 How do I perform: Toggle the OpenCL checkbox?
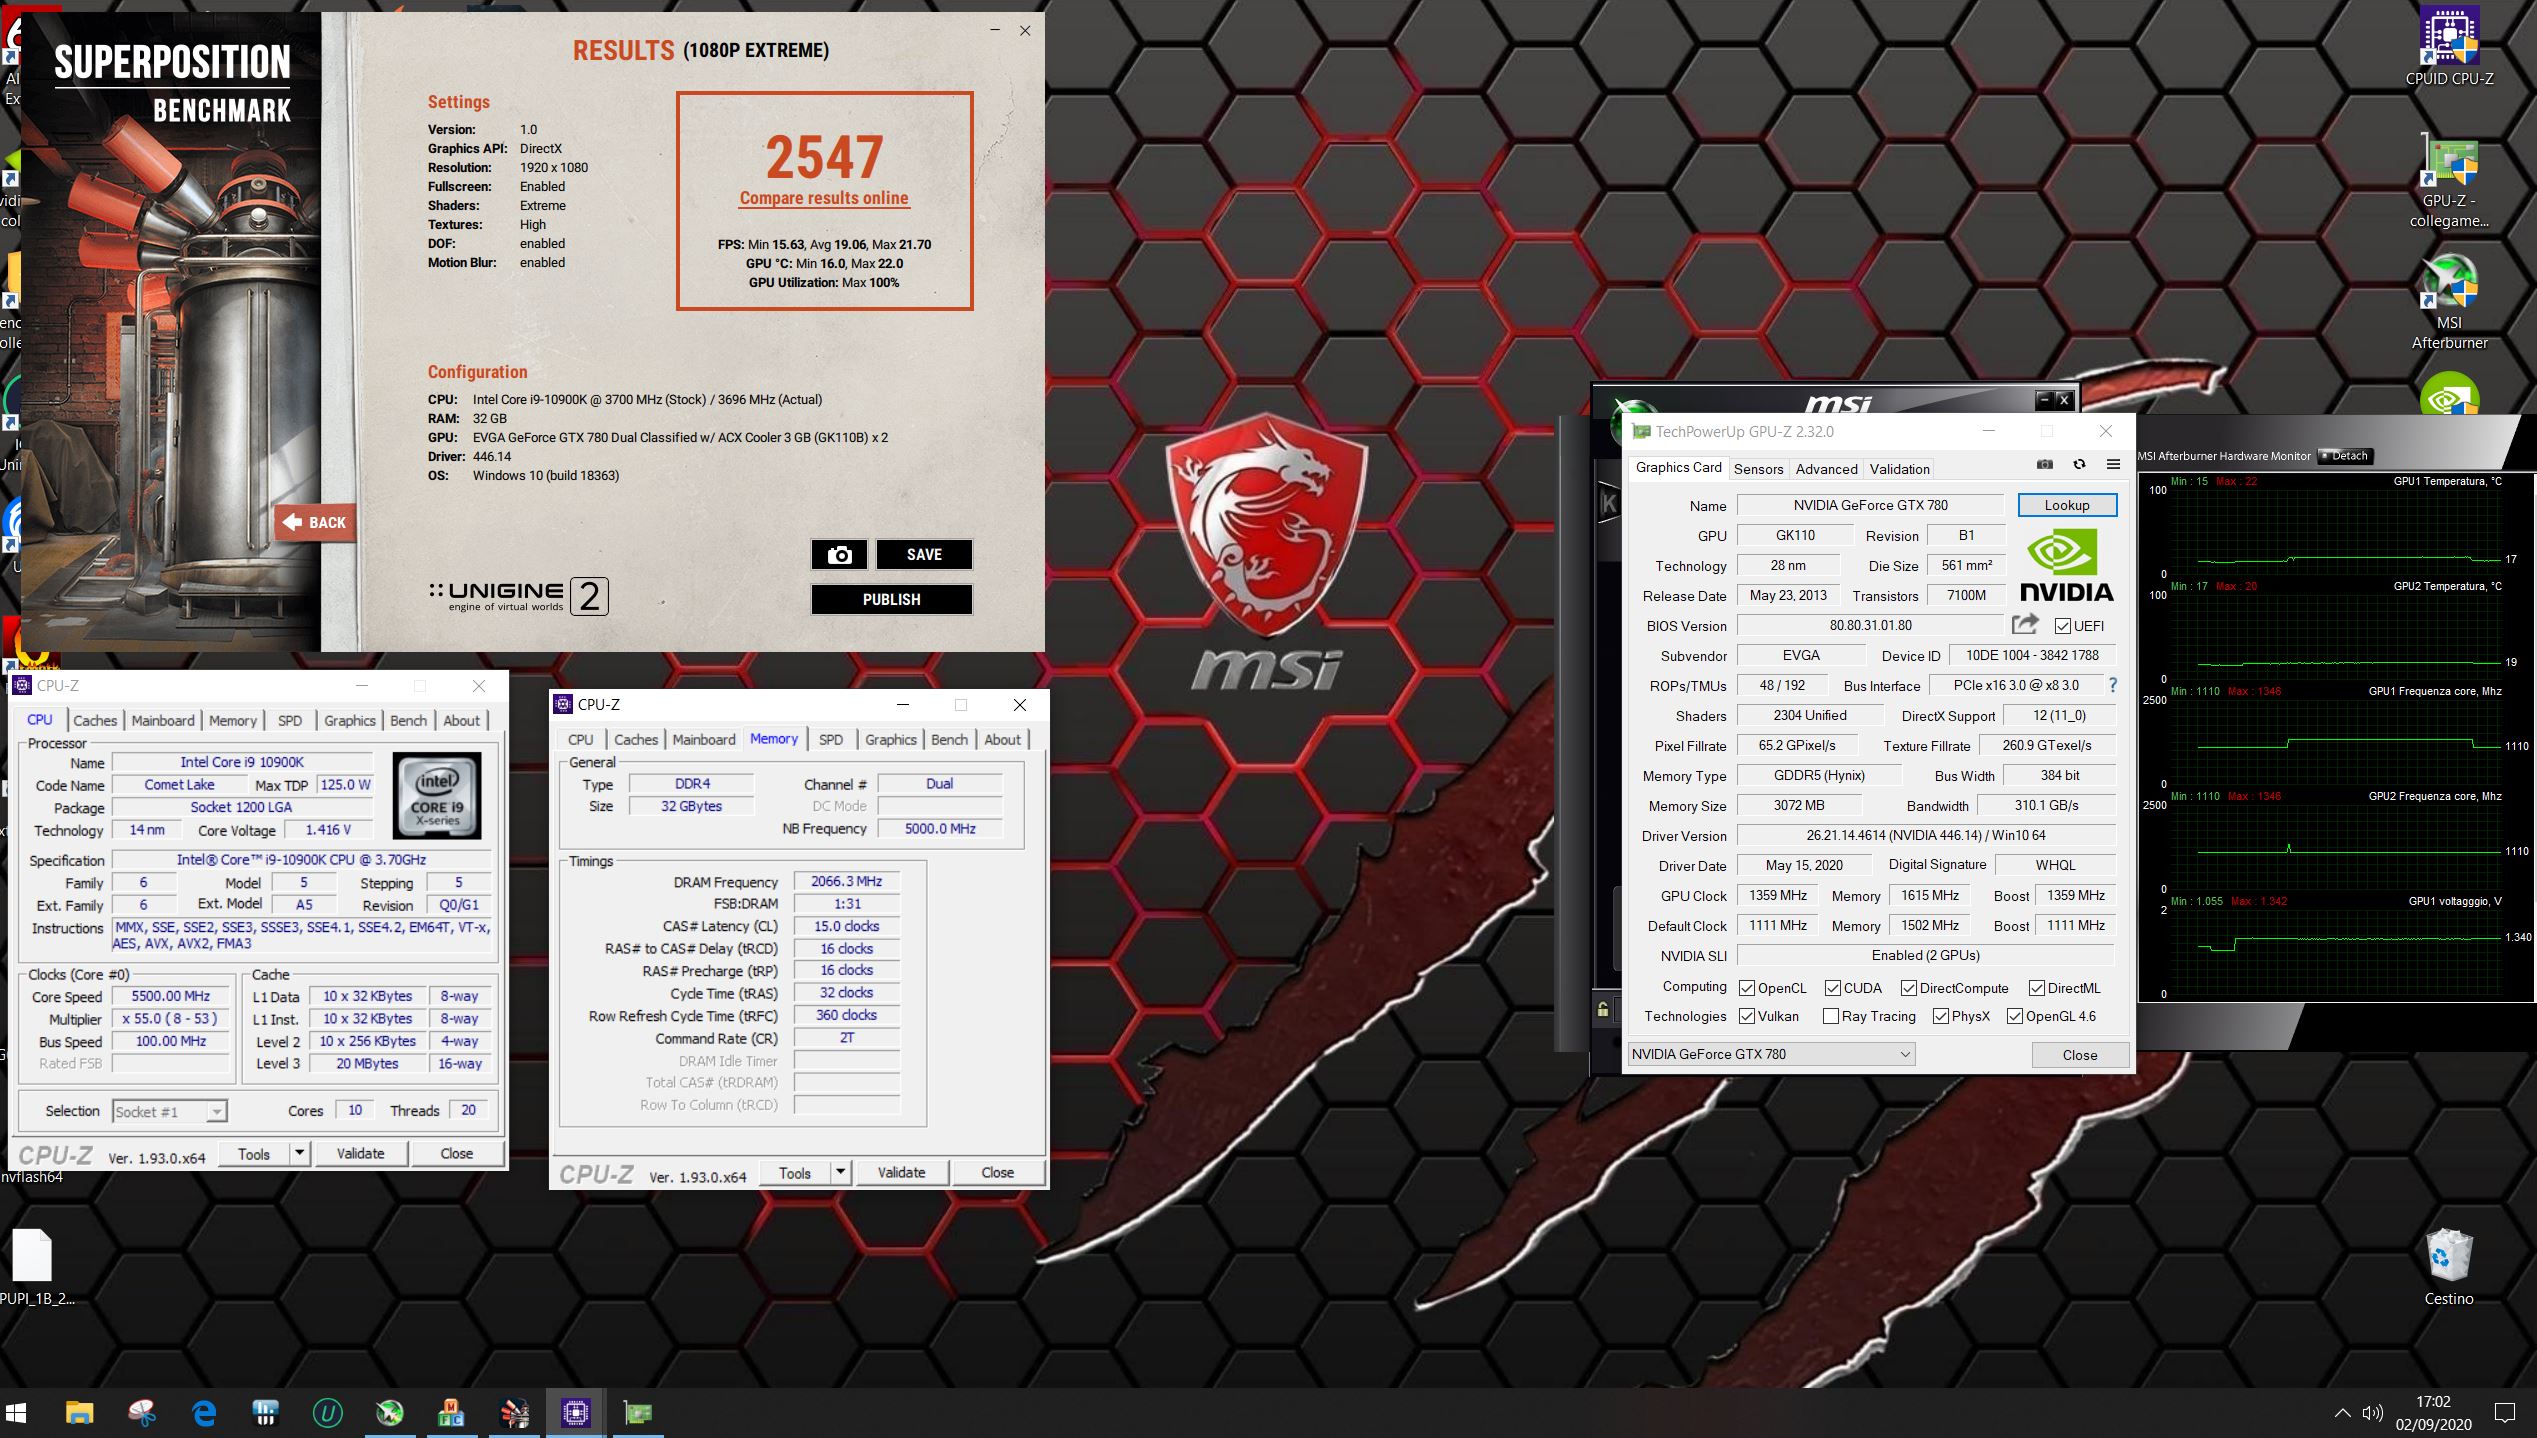1747,988
